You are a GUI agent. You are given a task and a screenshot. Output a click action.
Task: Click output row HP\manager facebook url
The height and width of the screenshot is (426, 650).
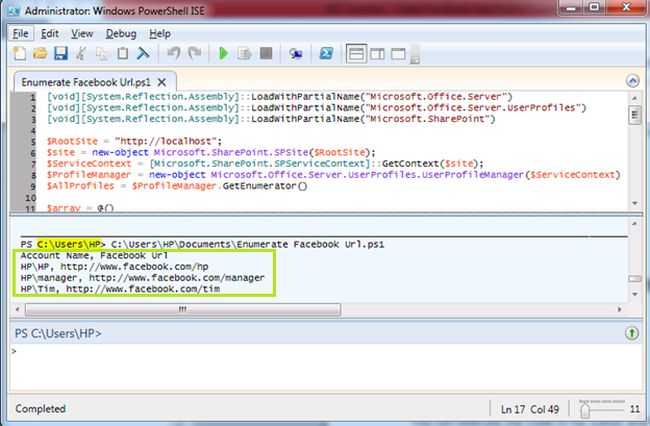(143, 277)
